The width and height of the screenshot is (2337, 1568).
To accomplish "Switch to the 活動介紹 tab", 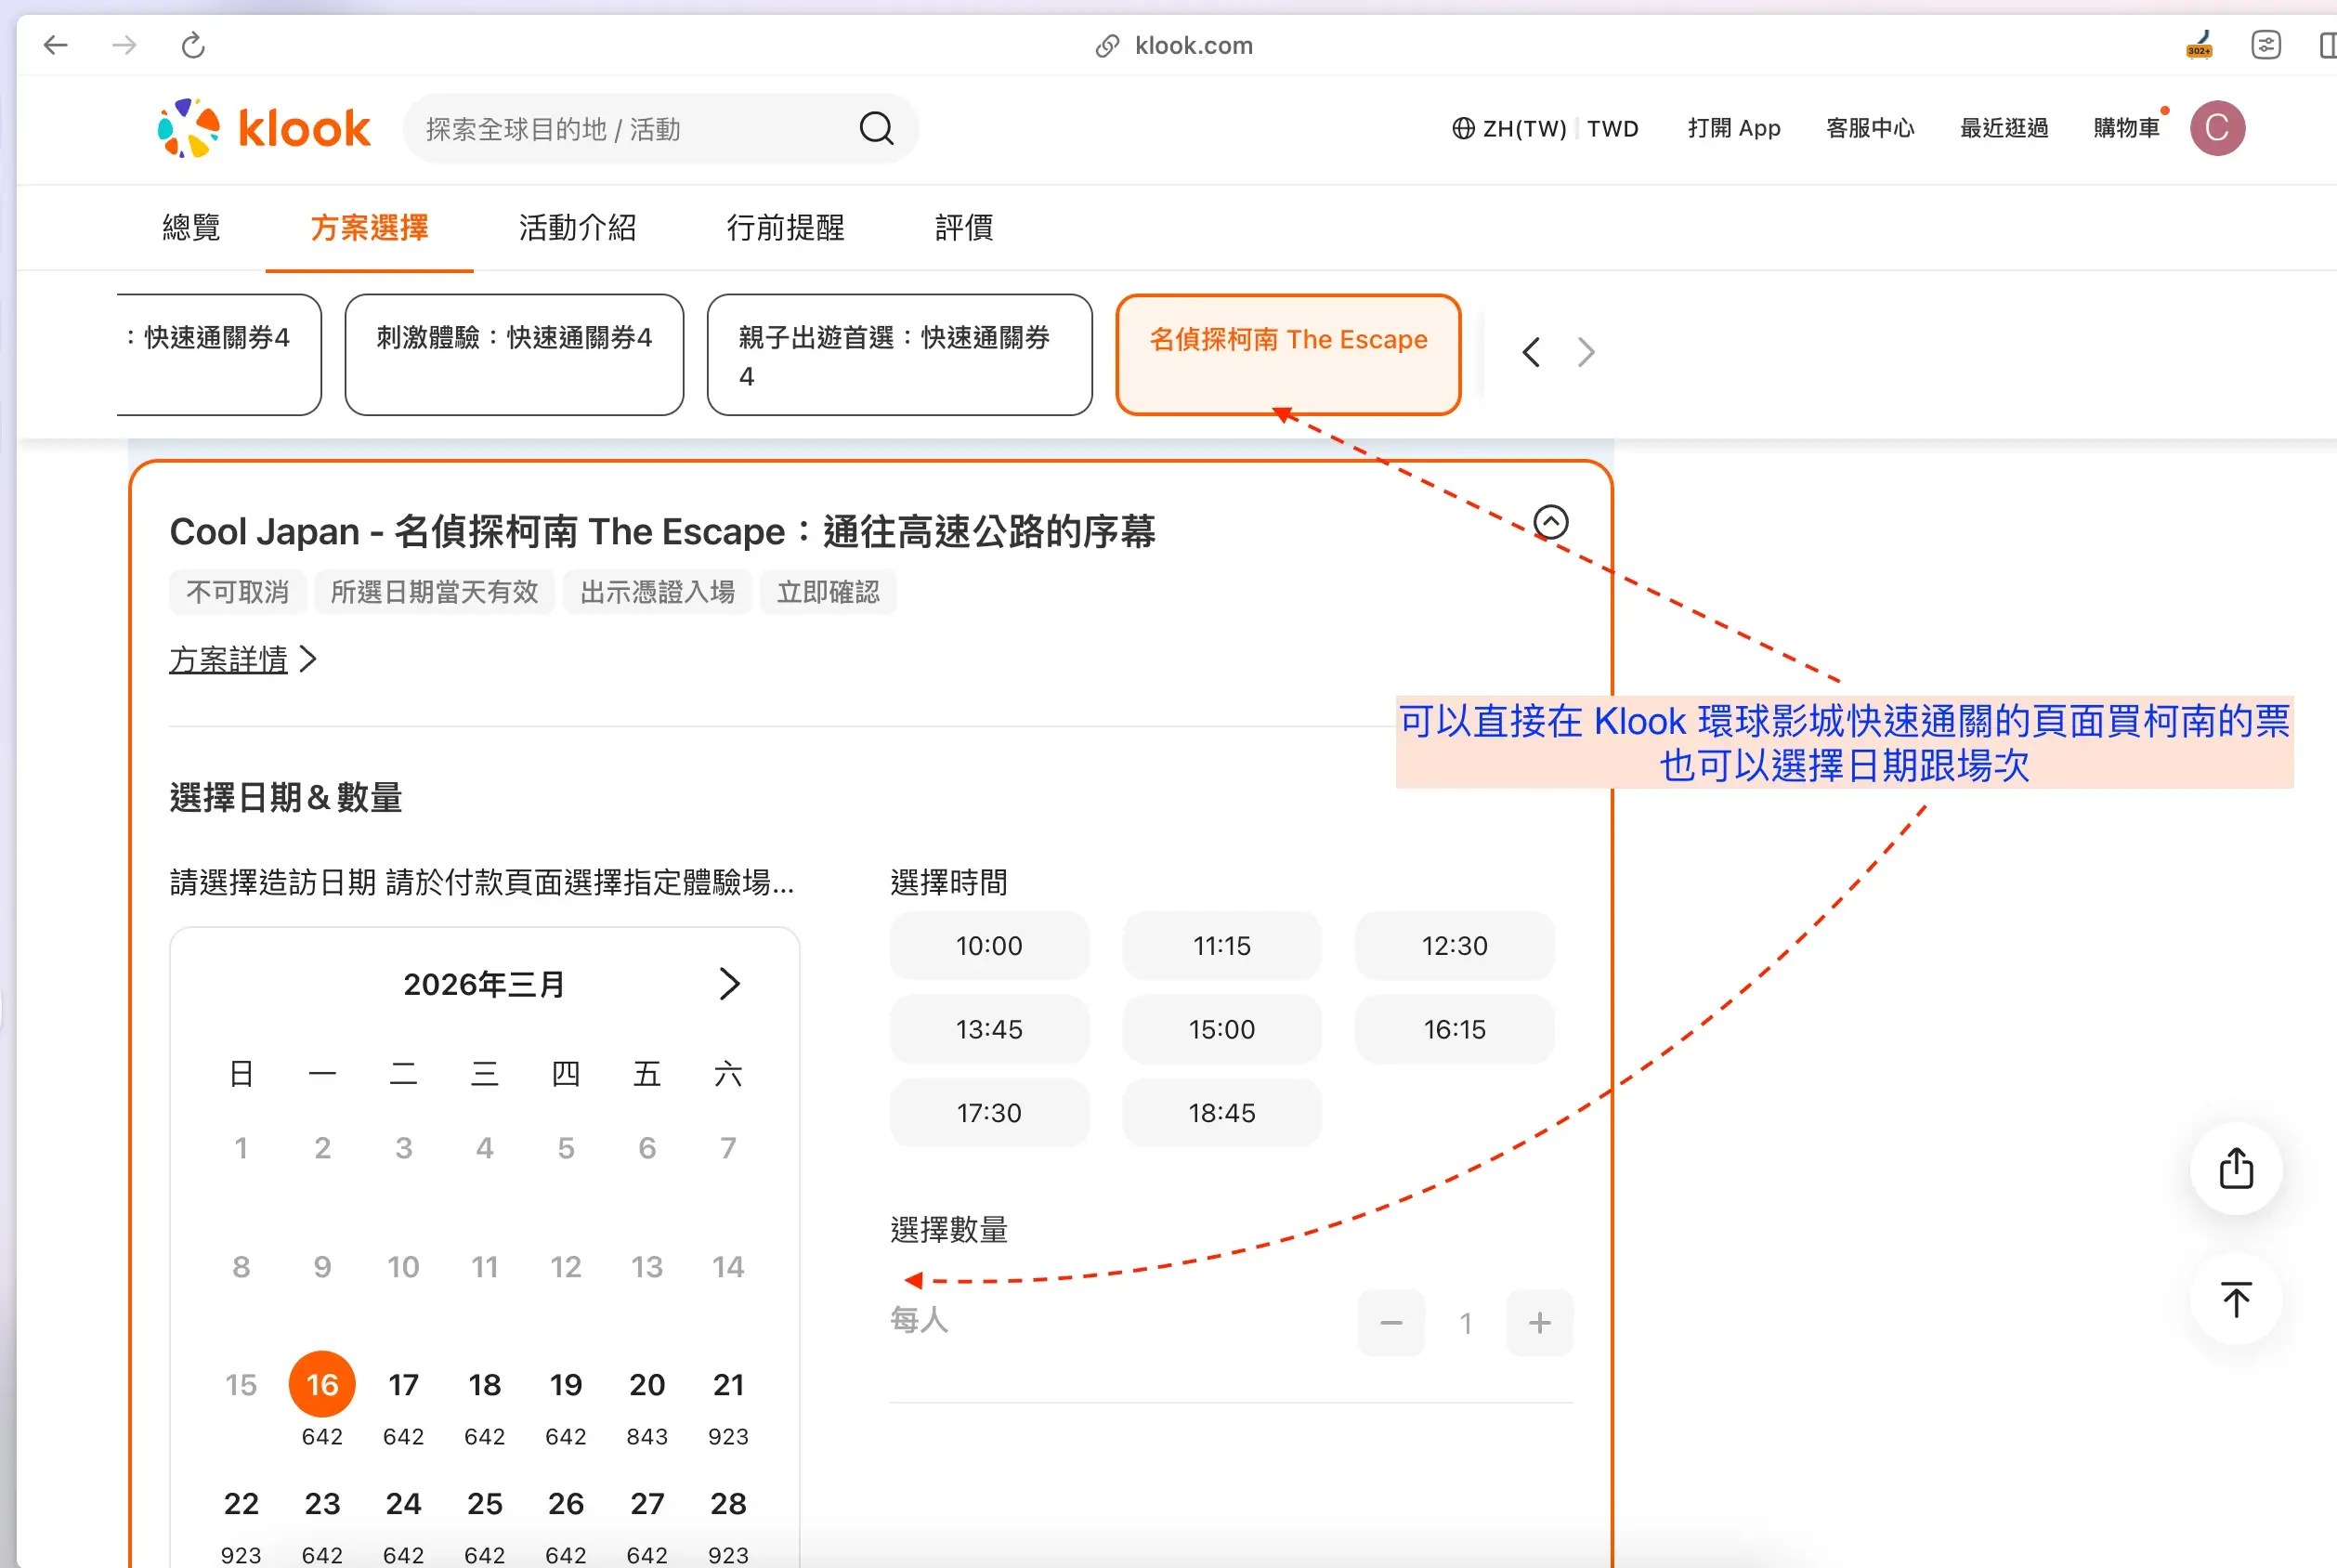I will click(x=577, y=228).
